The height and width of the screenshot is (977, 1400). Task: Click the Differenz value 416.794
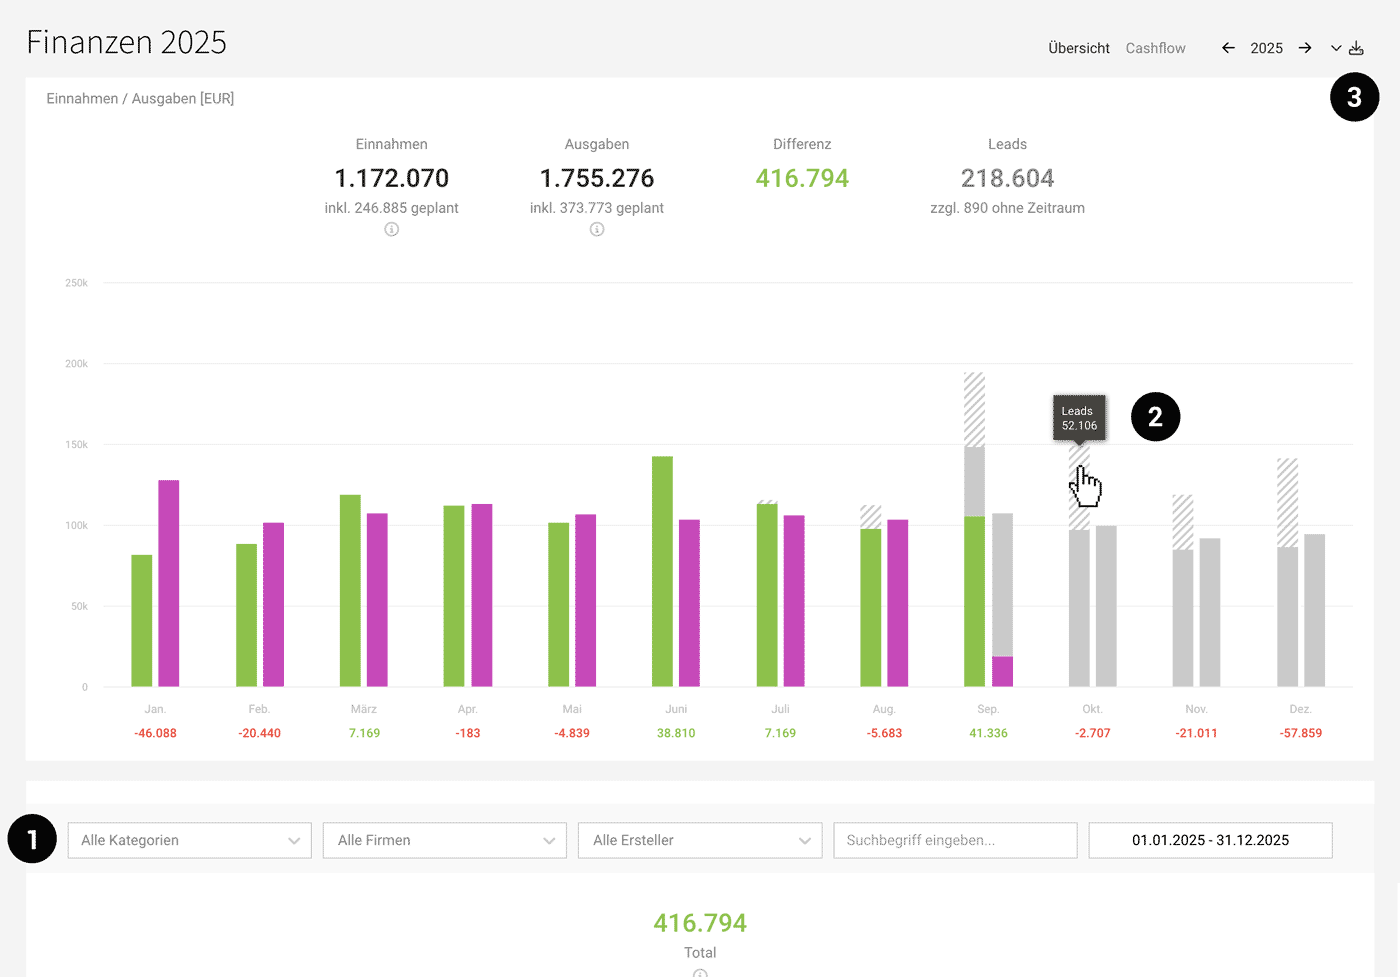point(802,178)
